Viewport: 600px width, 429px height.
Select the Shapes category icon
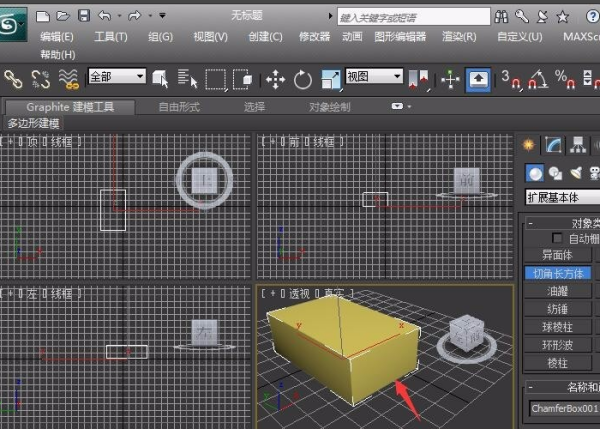point(555,173)
